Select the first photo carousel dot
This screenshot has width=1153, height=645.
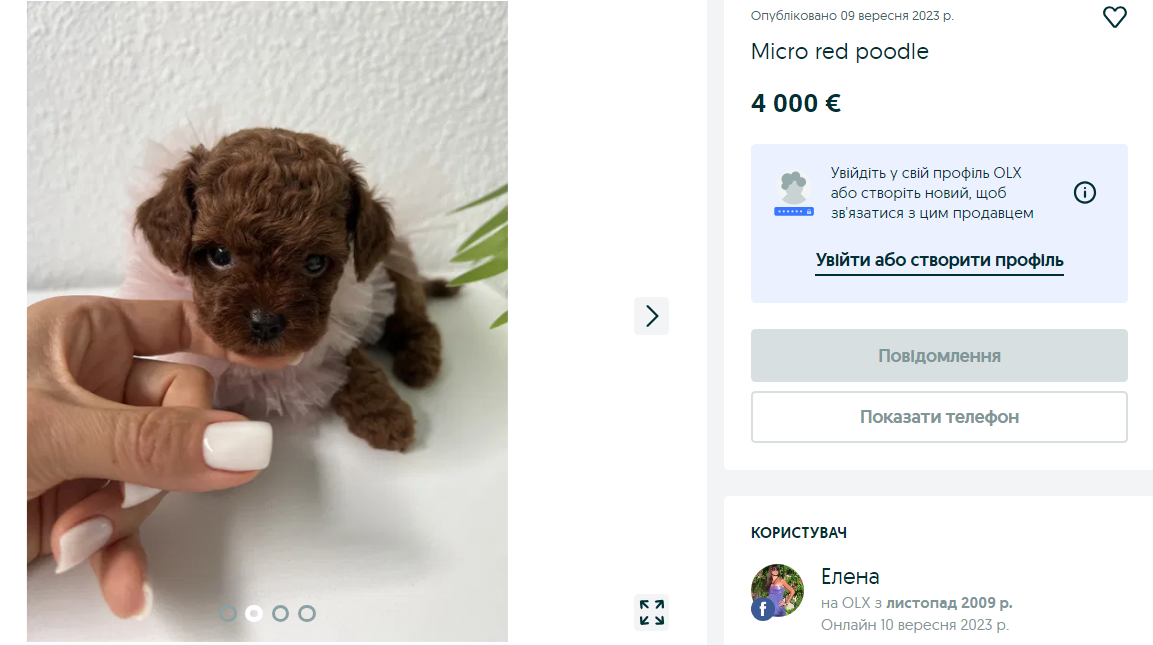coord(228,613)
